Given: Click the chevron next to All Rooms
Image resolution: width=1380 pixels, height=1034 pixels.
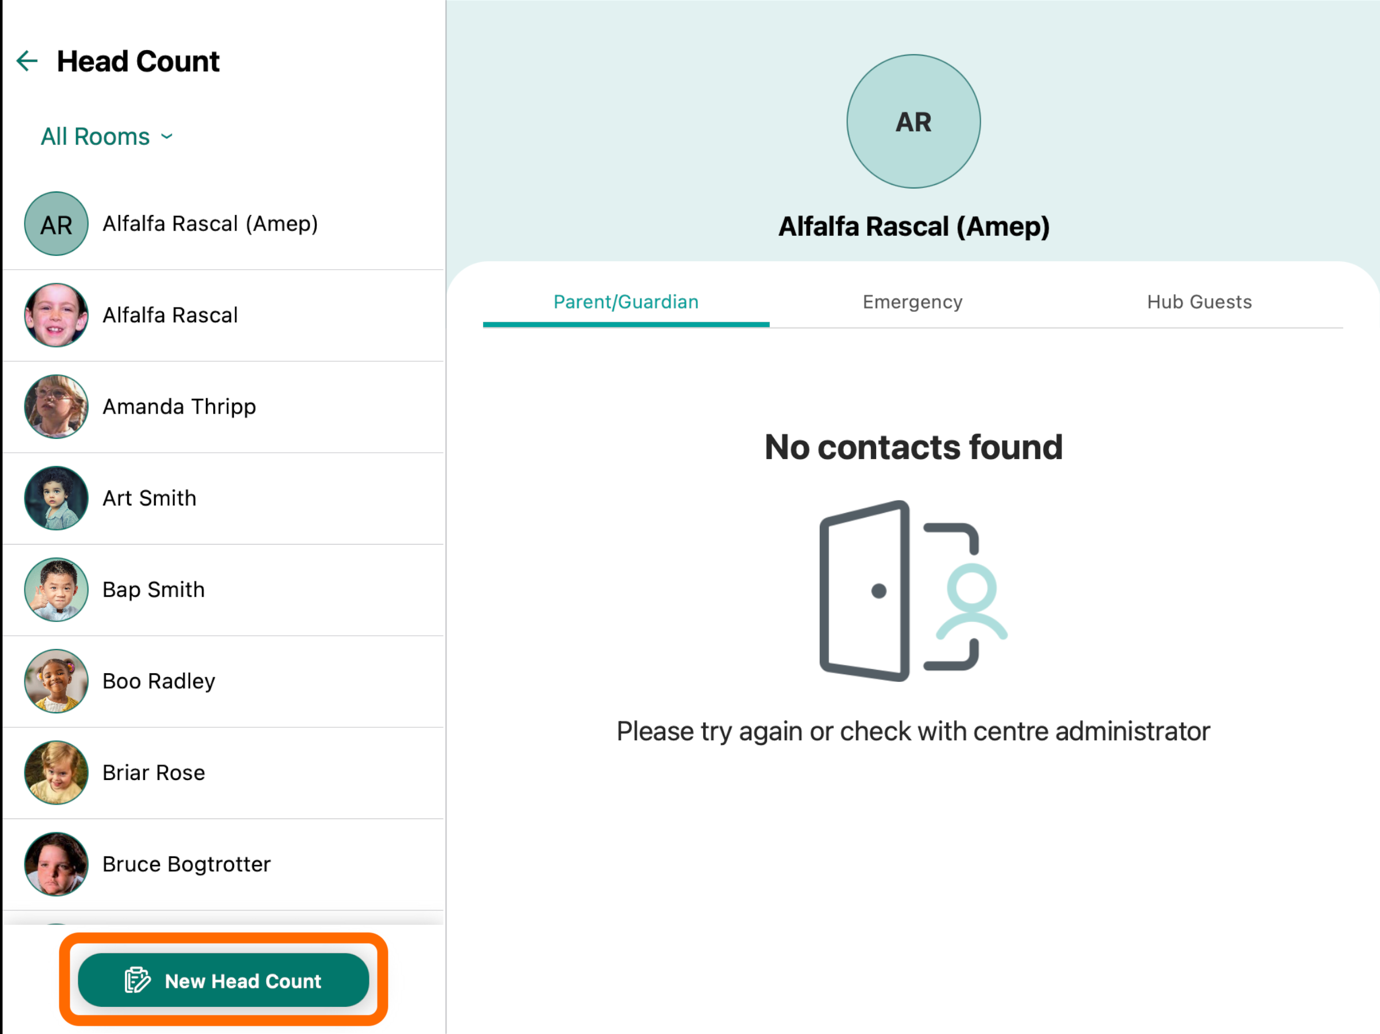Looking at the screenshot, I should point(167,137).
